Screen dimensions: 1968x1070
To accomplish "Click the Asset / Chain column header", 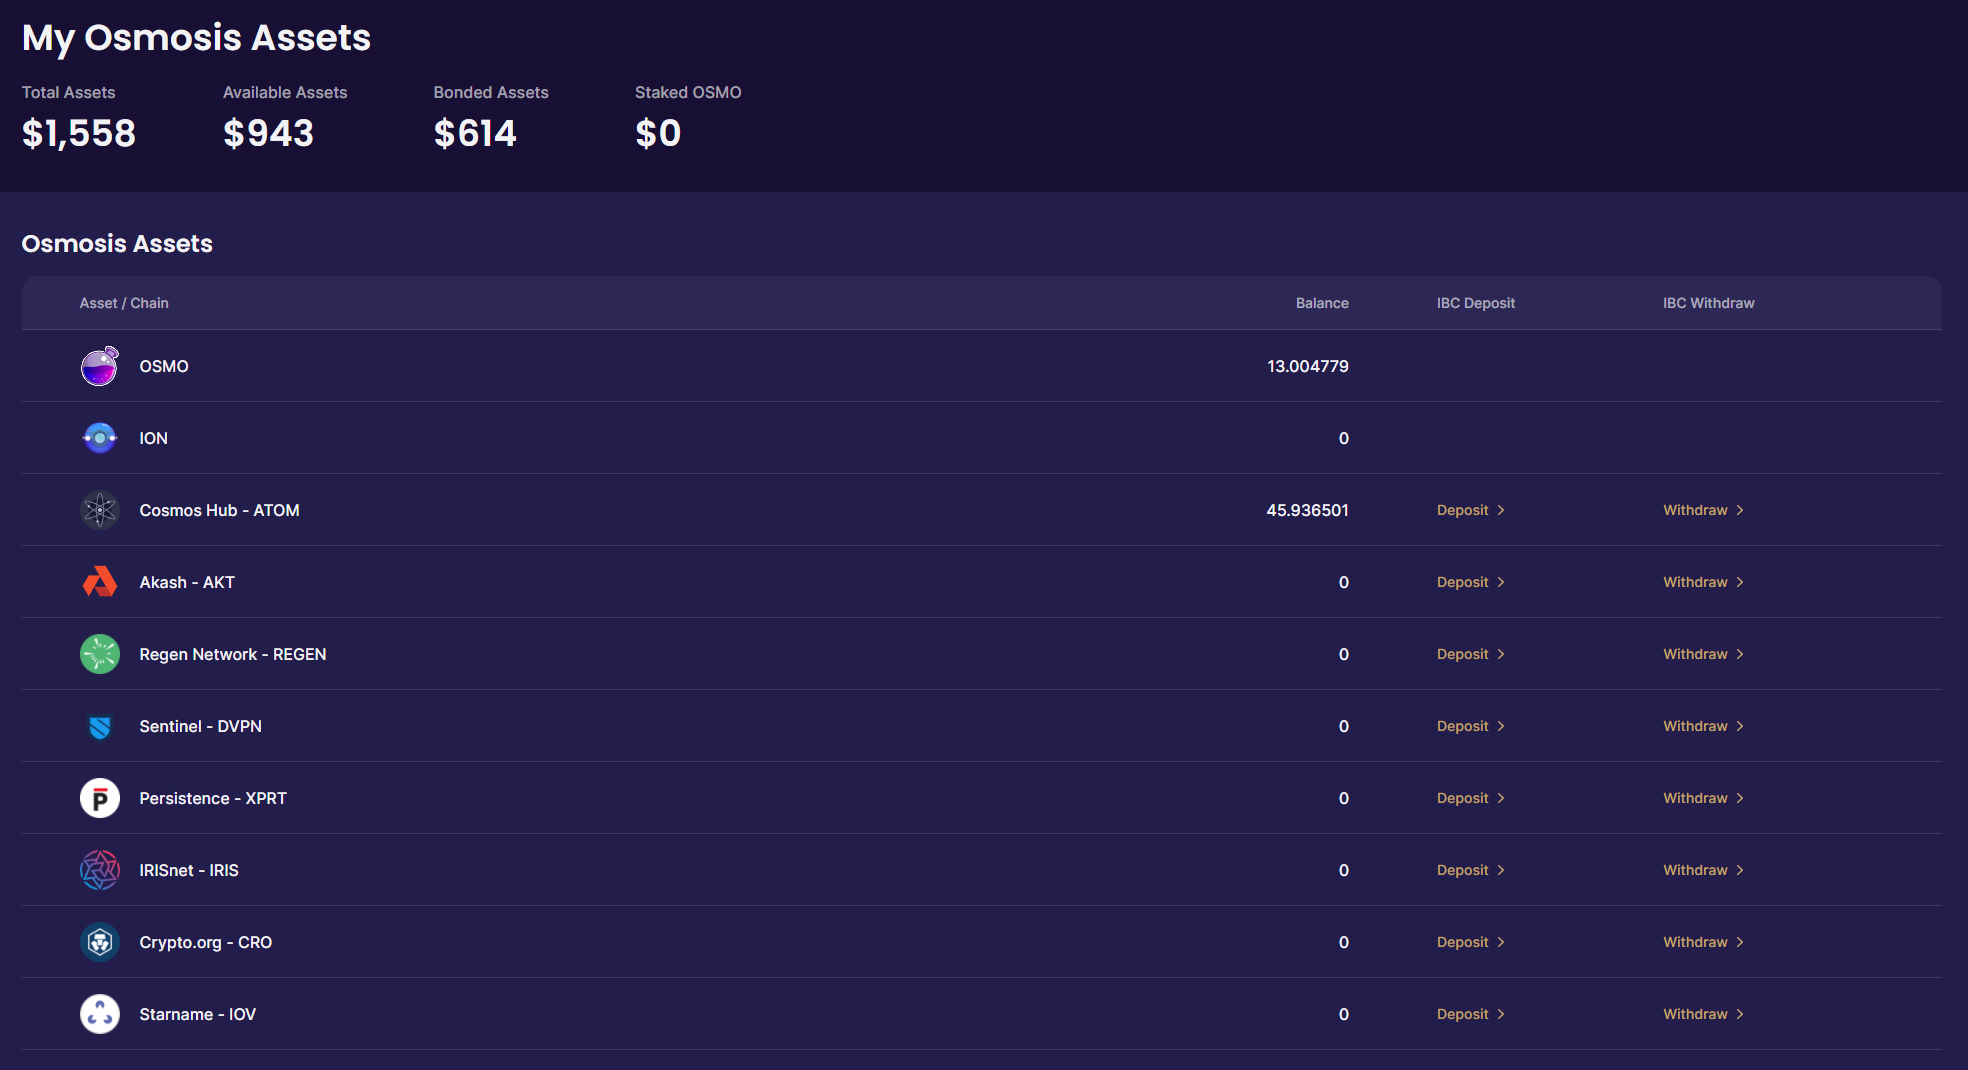I will 124,303.
